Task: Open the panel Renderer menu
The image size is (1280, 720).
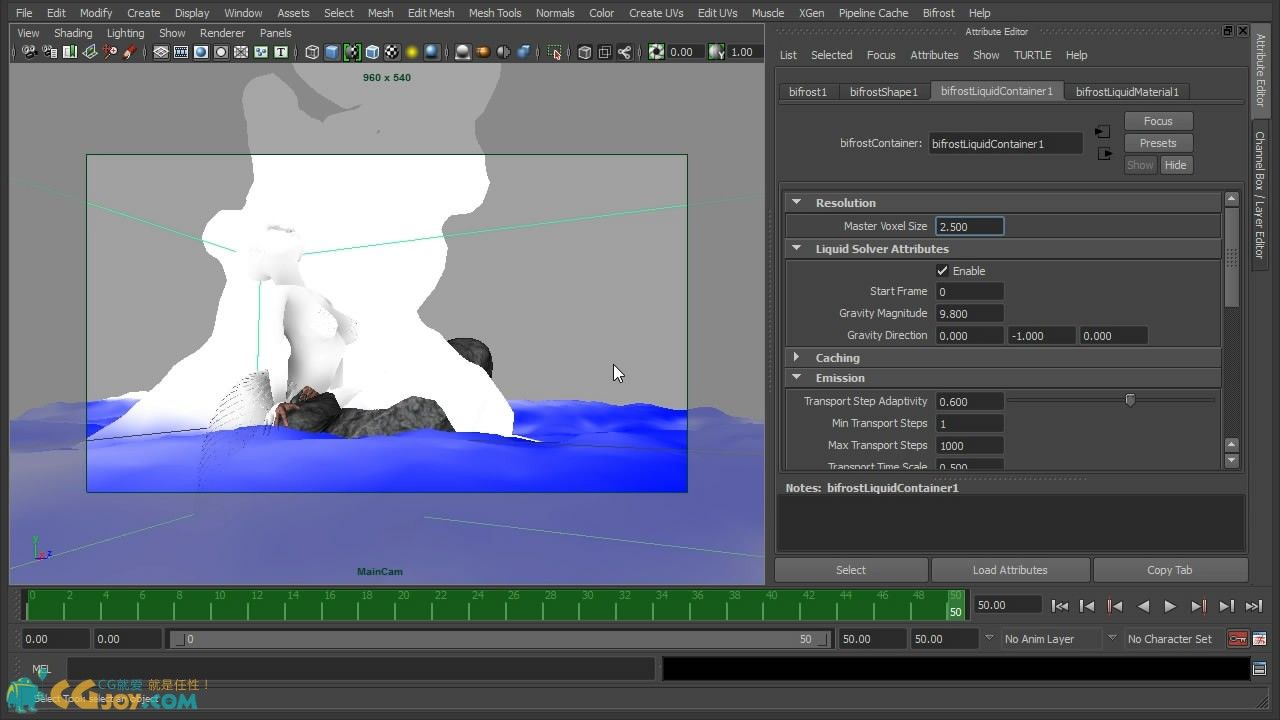Action: [222, 33]
